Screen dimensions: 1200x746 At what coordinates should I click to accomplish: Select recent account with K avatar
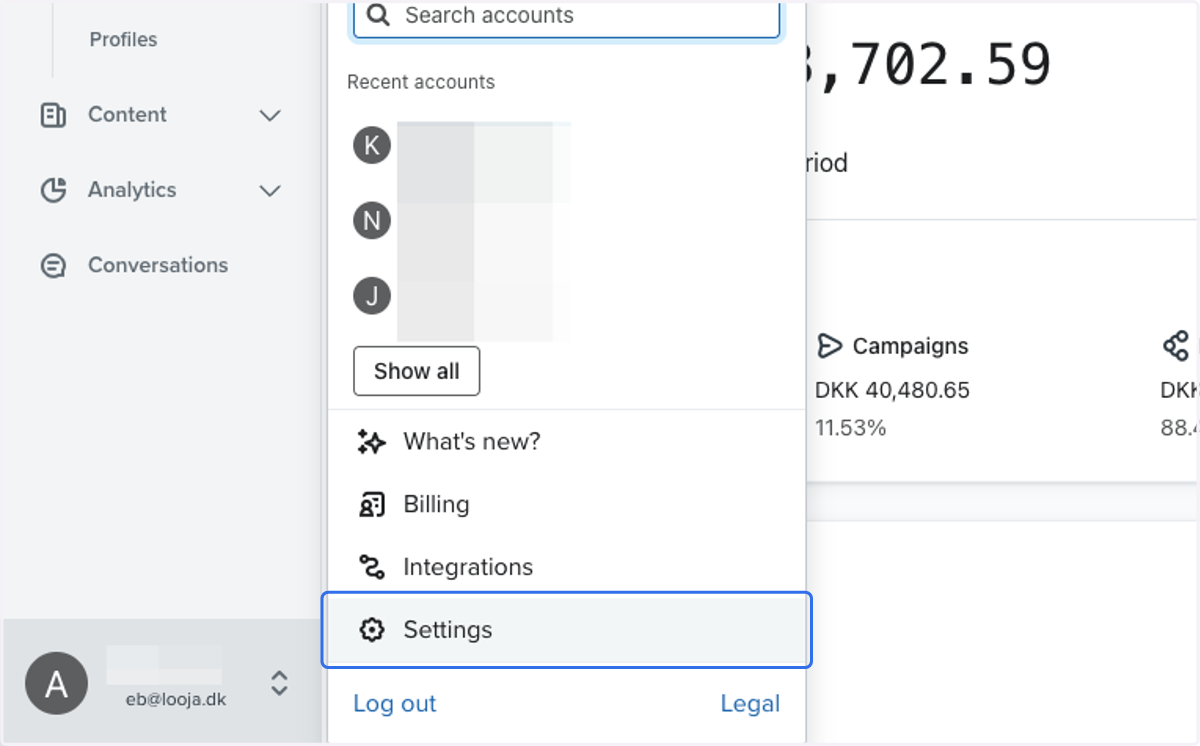tap(372, 146)
